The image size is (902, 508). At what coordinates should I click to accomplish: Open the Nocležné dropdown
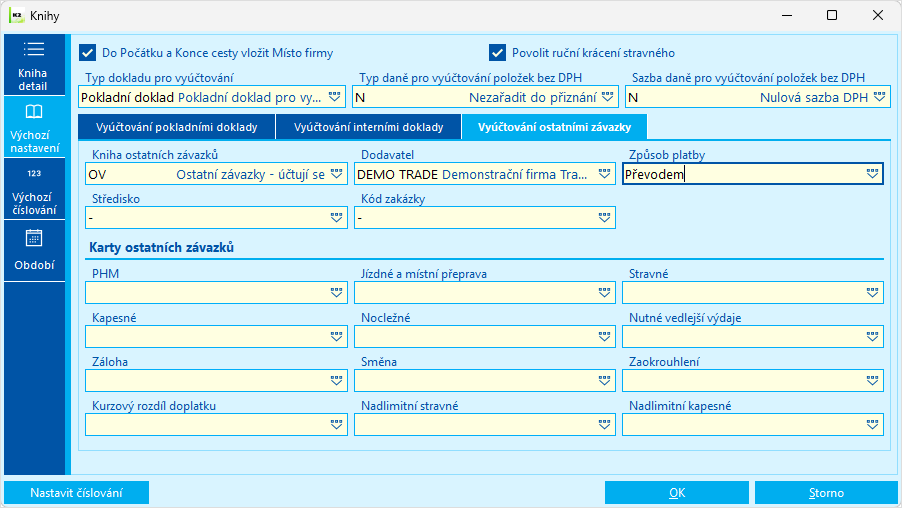604,337
